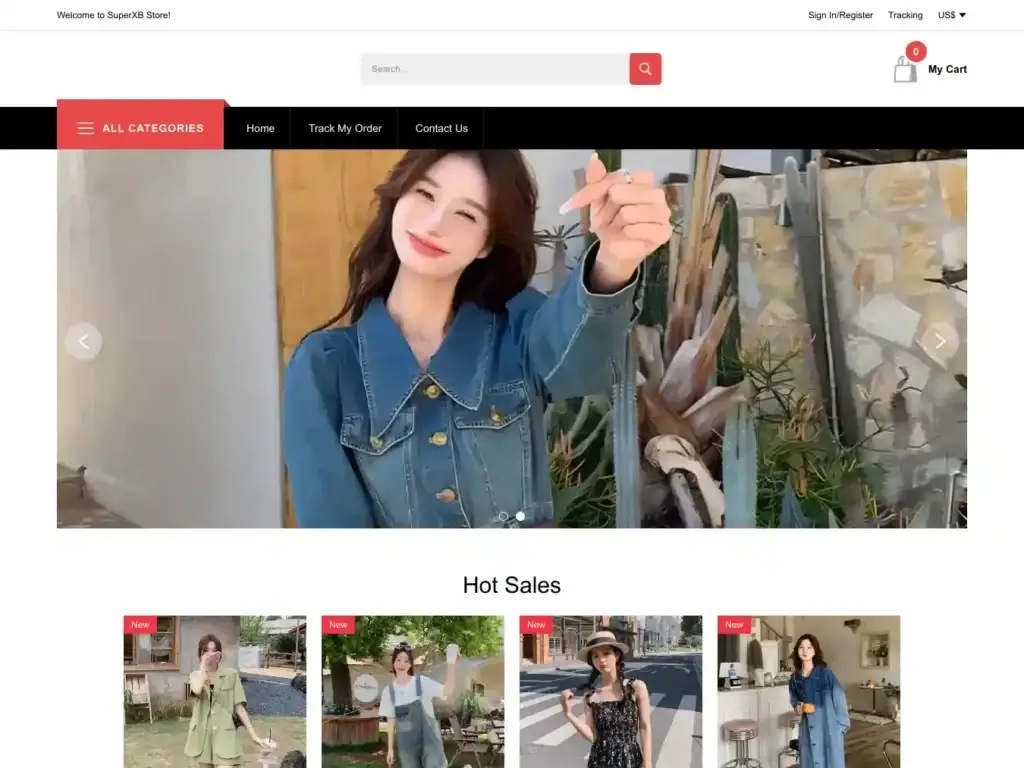Focus the Search input field
This screenshot has width=1024, height=768.
(x=495, y=69)
